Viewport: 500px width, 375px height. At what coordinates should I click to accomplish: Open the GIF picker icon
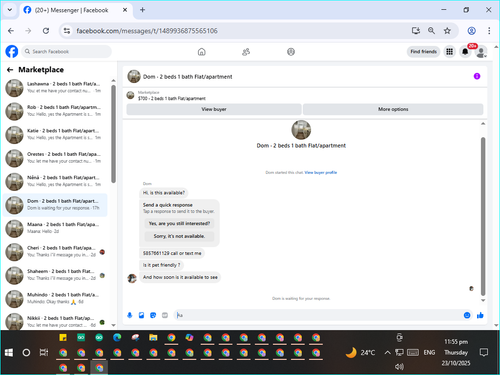(x=165, y=315)
